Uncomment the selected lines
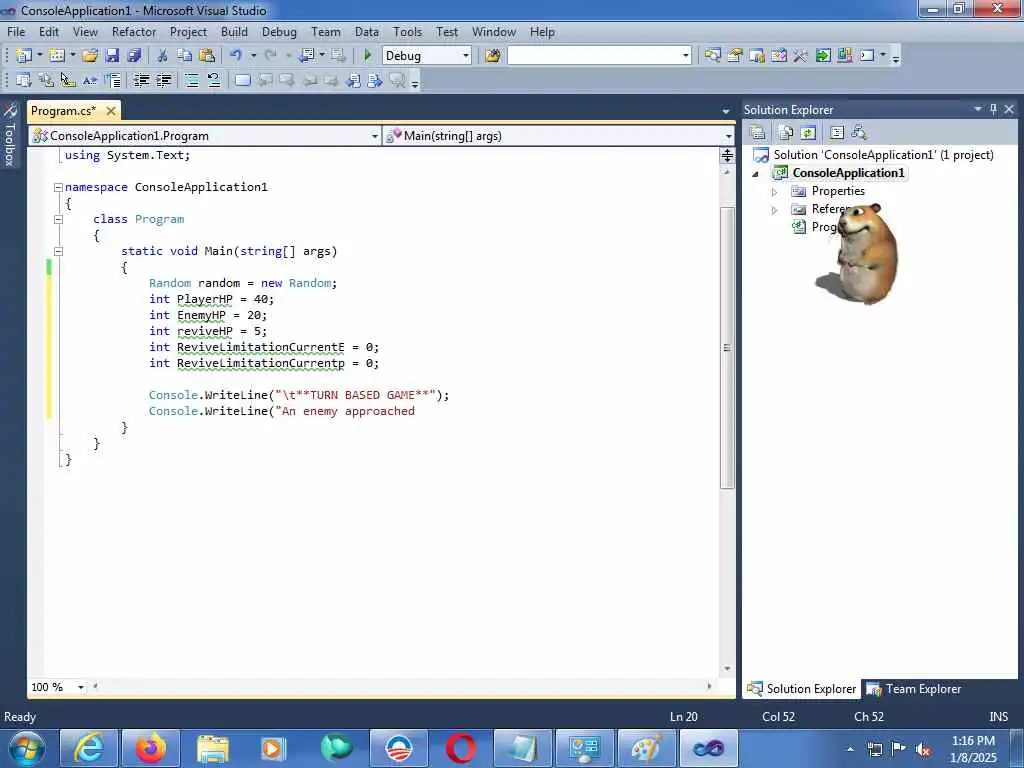The image size is (1024, 768). point(214,80)
